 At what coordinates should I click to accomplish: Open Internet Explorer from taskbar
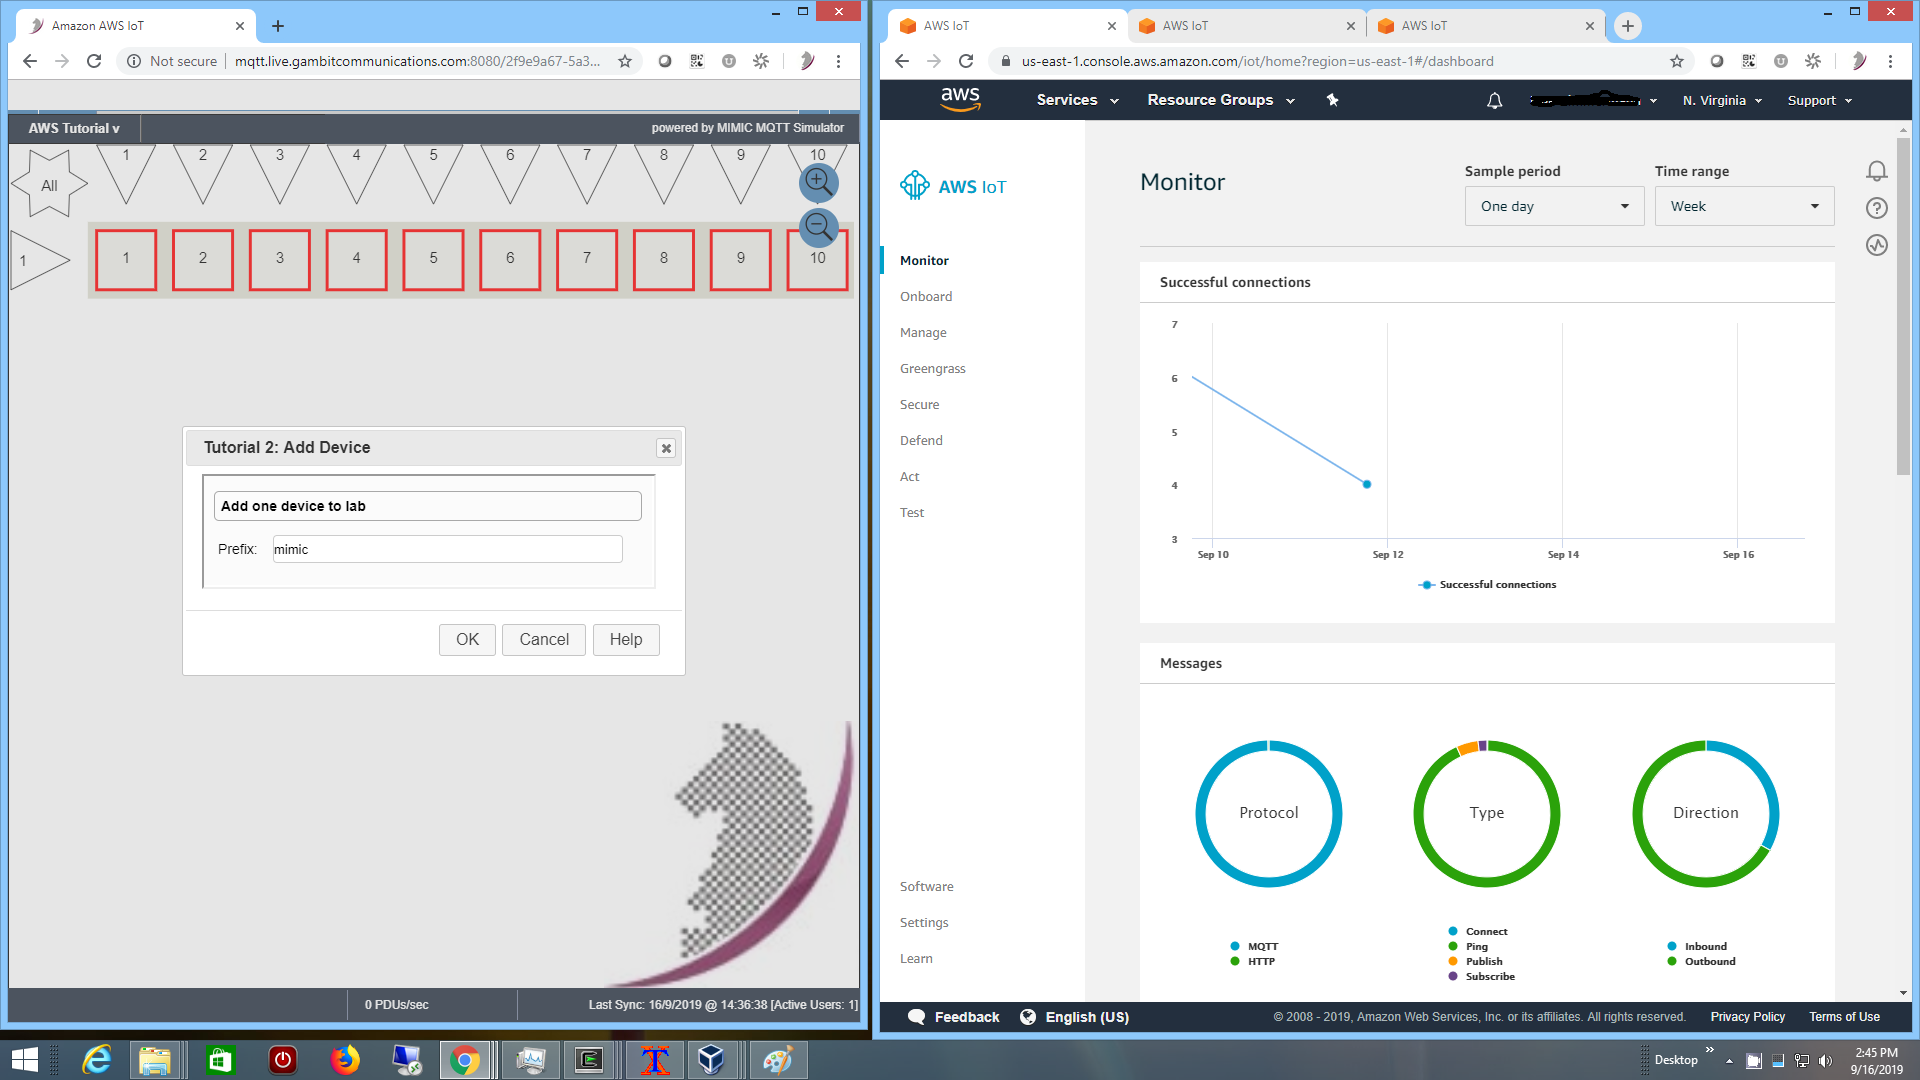pyautogui.click(x=97, y=1060)
